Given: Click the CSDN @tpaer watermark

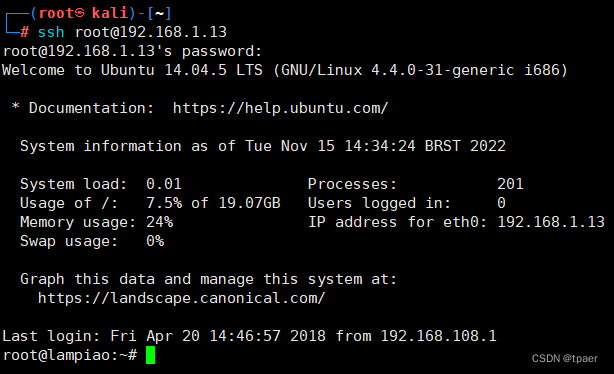Looking at the screenshot, I should [x=565, y=358].
